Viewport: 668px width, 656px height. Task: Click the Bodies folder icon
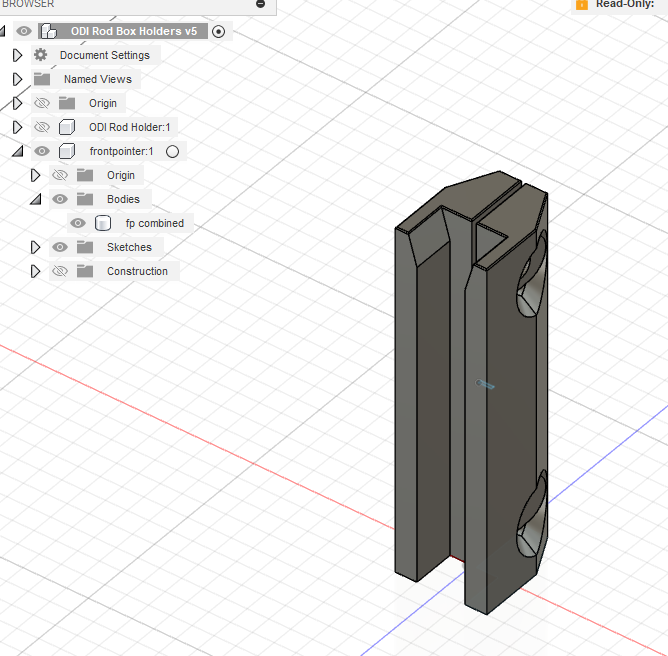pyautogui.click(x=85, y=199)
